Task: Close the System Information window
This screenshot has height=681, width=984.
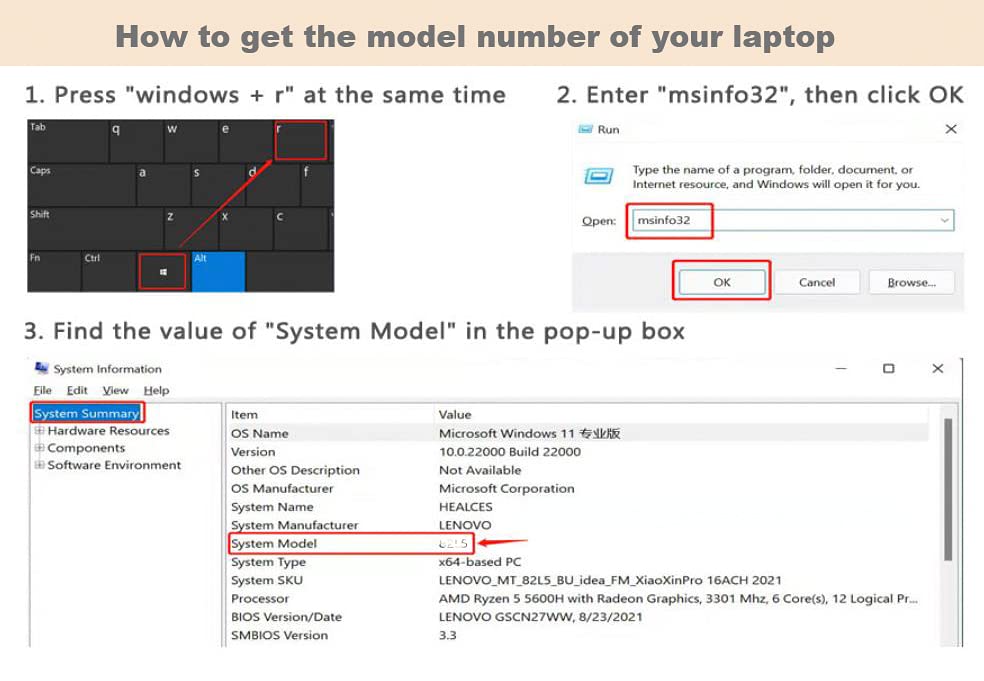Action: [938, 368]
